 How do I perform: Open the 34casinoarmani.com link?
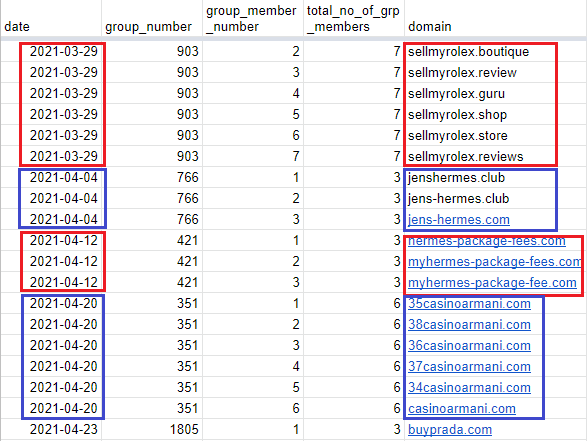point(469,387)
